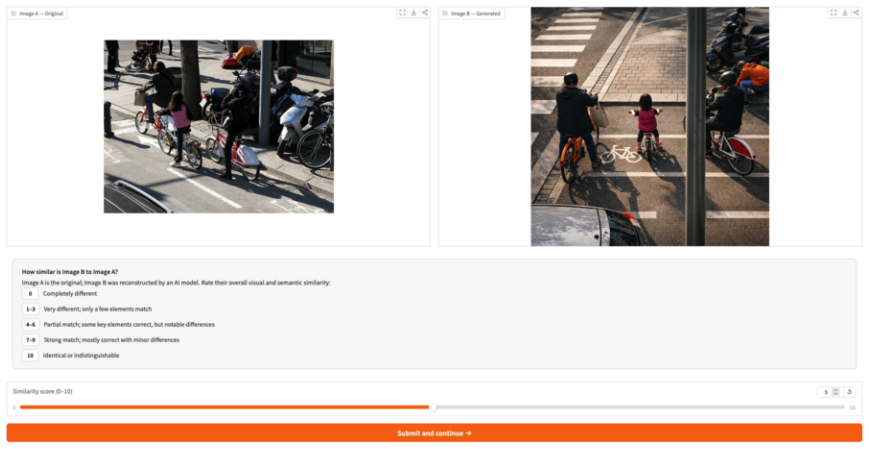Viewport: 869px width, 449px height.
Task: Click the Image A original photo
Action: tap(218, 126)
